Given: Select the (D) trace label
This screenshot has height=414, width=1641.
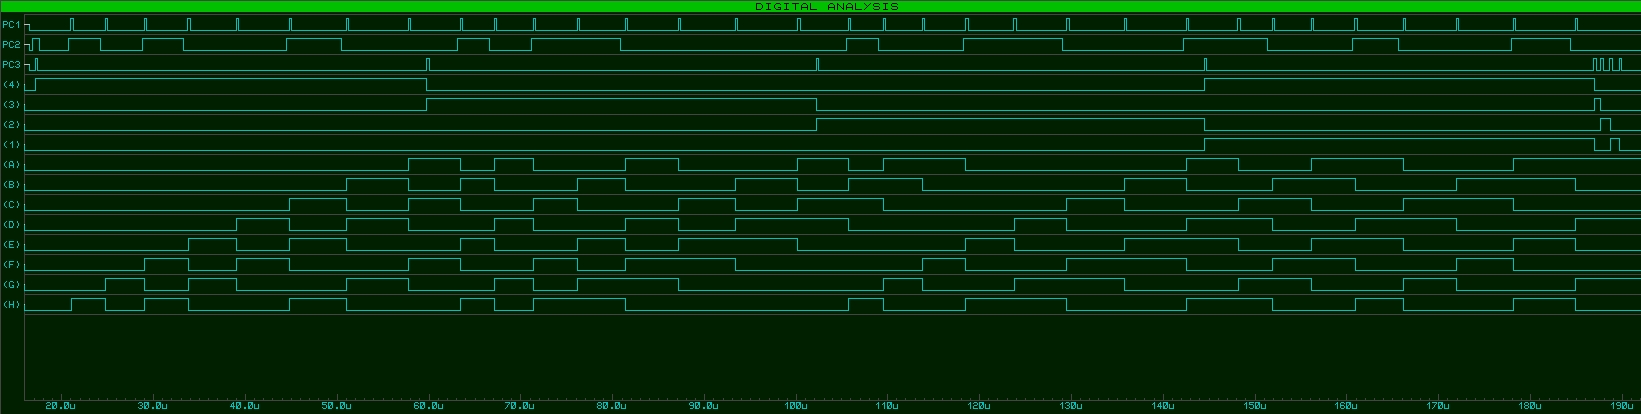Looking at the screenshot, I should pos(11,224).
